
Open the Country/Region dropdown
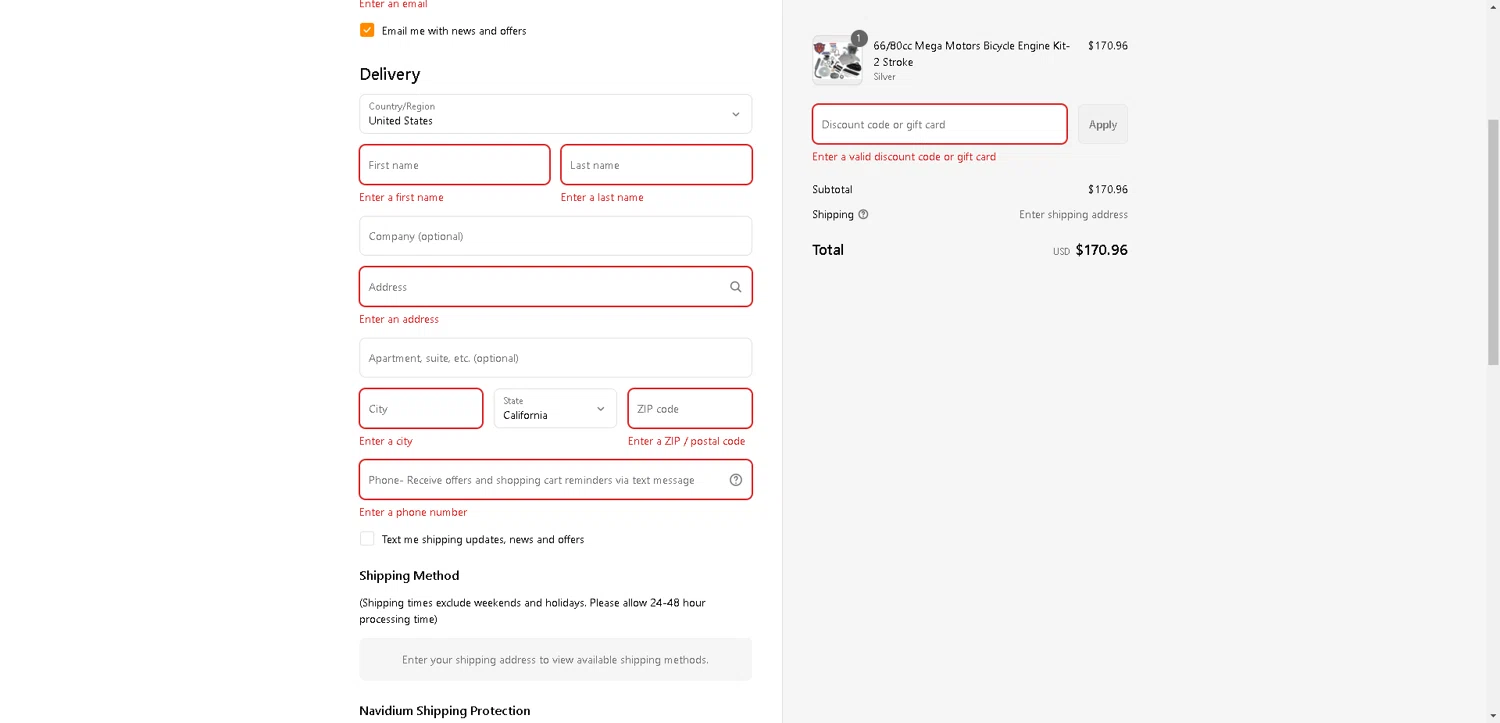(x=555, y=114)
